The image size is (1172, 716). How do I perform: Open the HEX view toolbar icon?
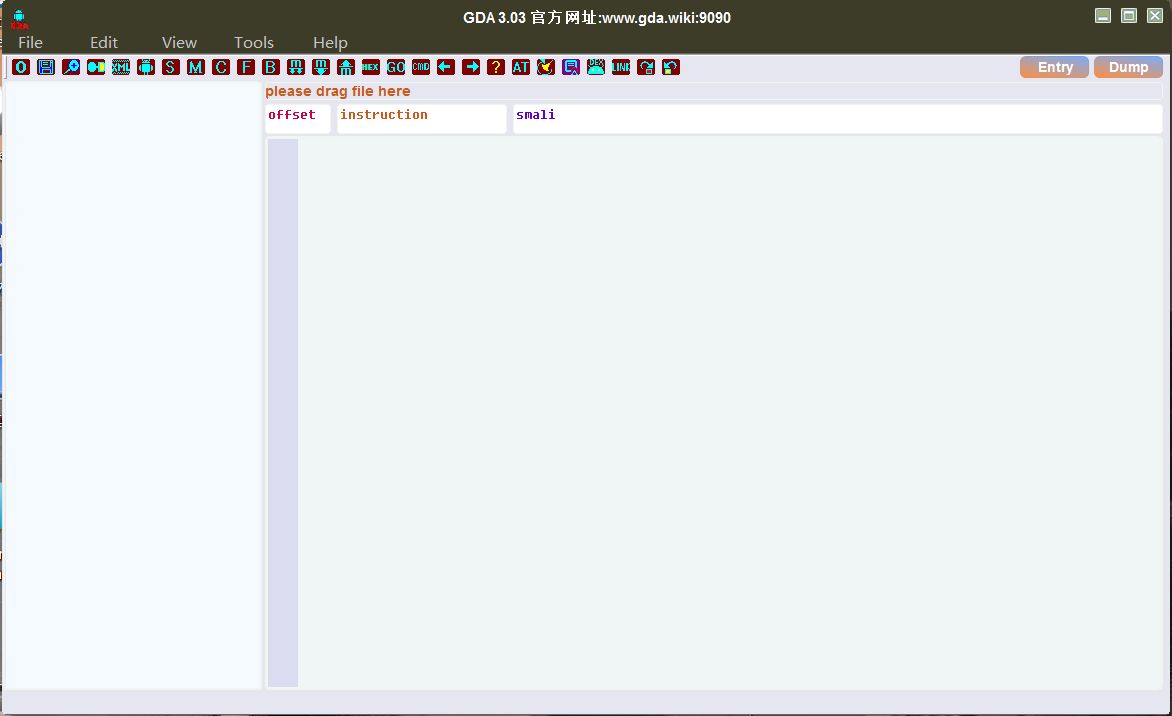(x=371, y=67)
